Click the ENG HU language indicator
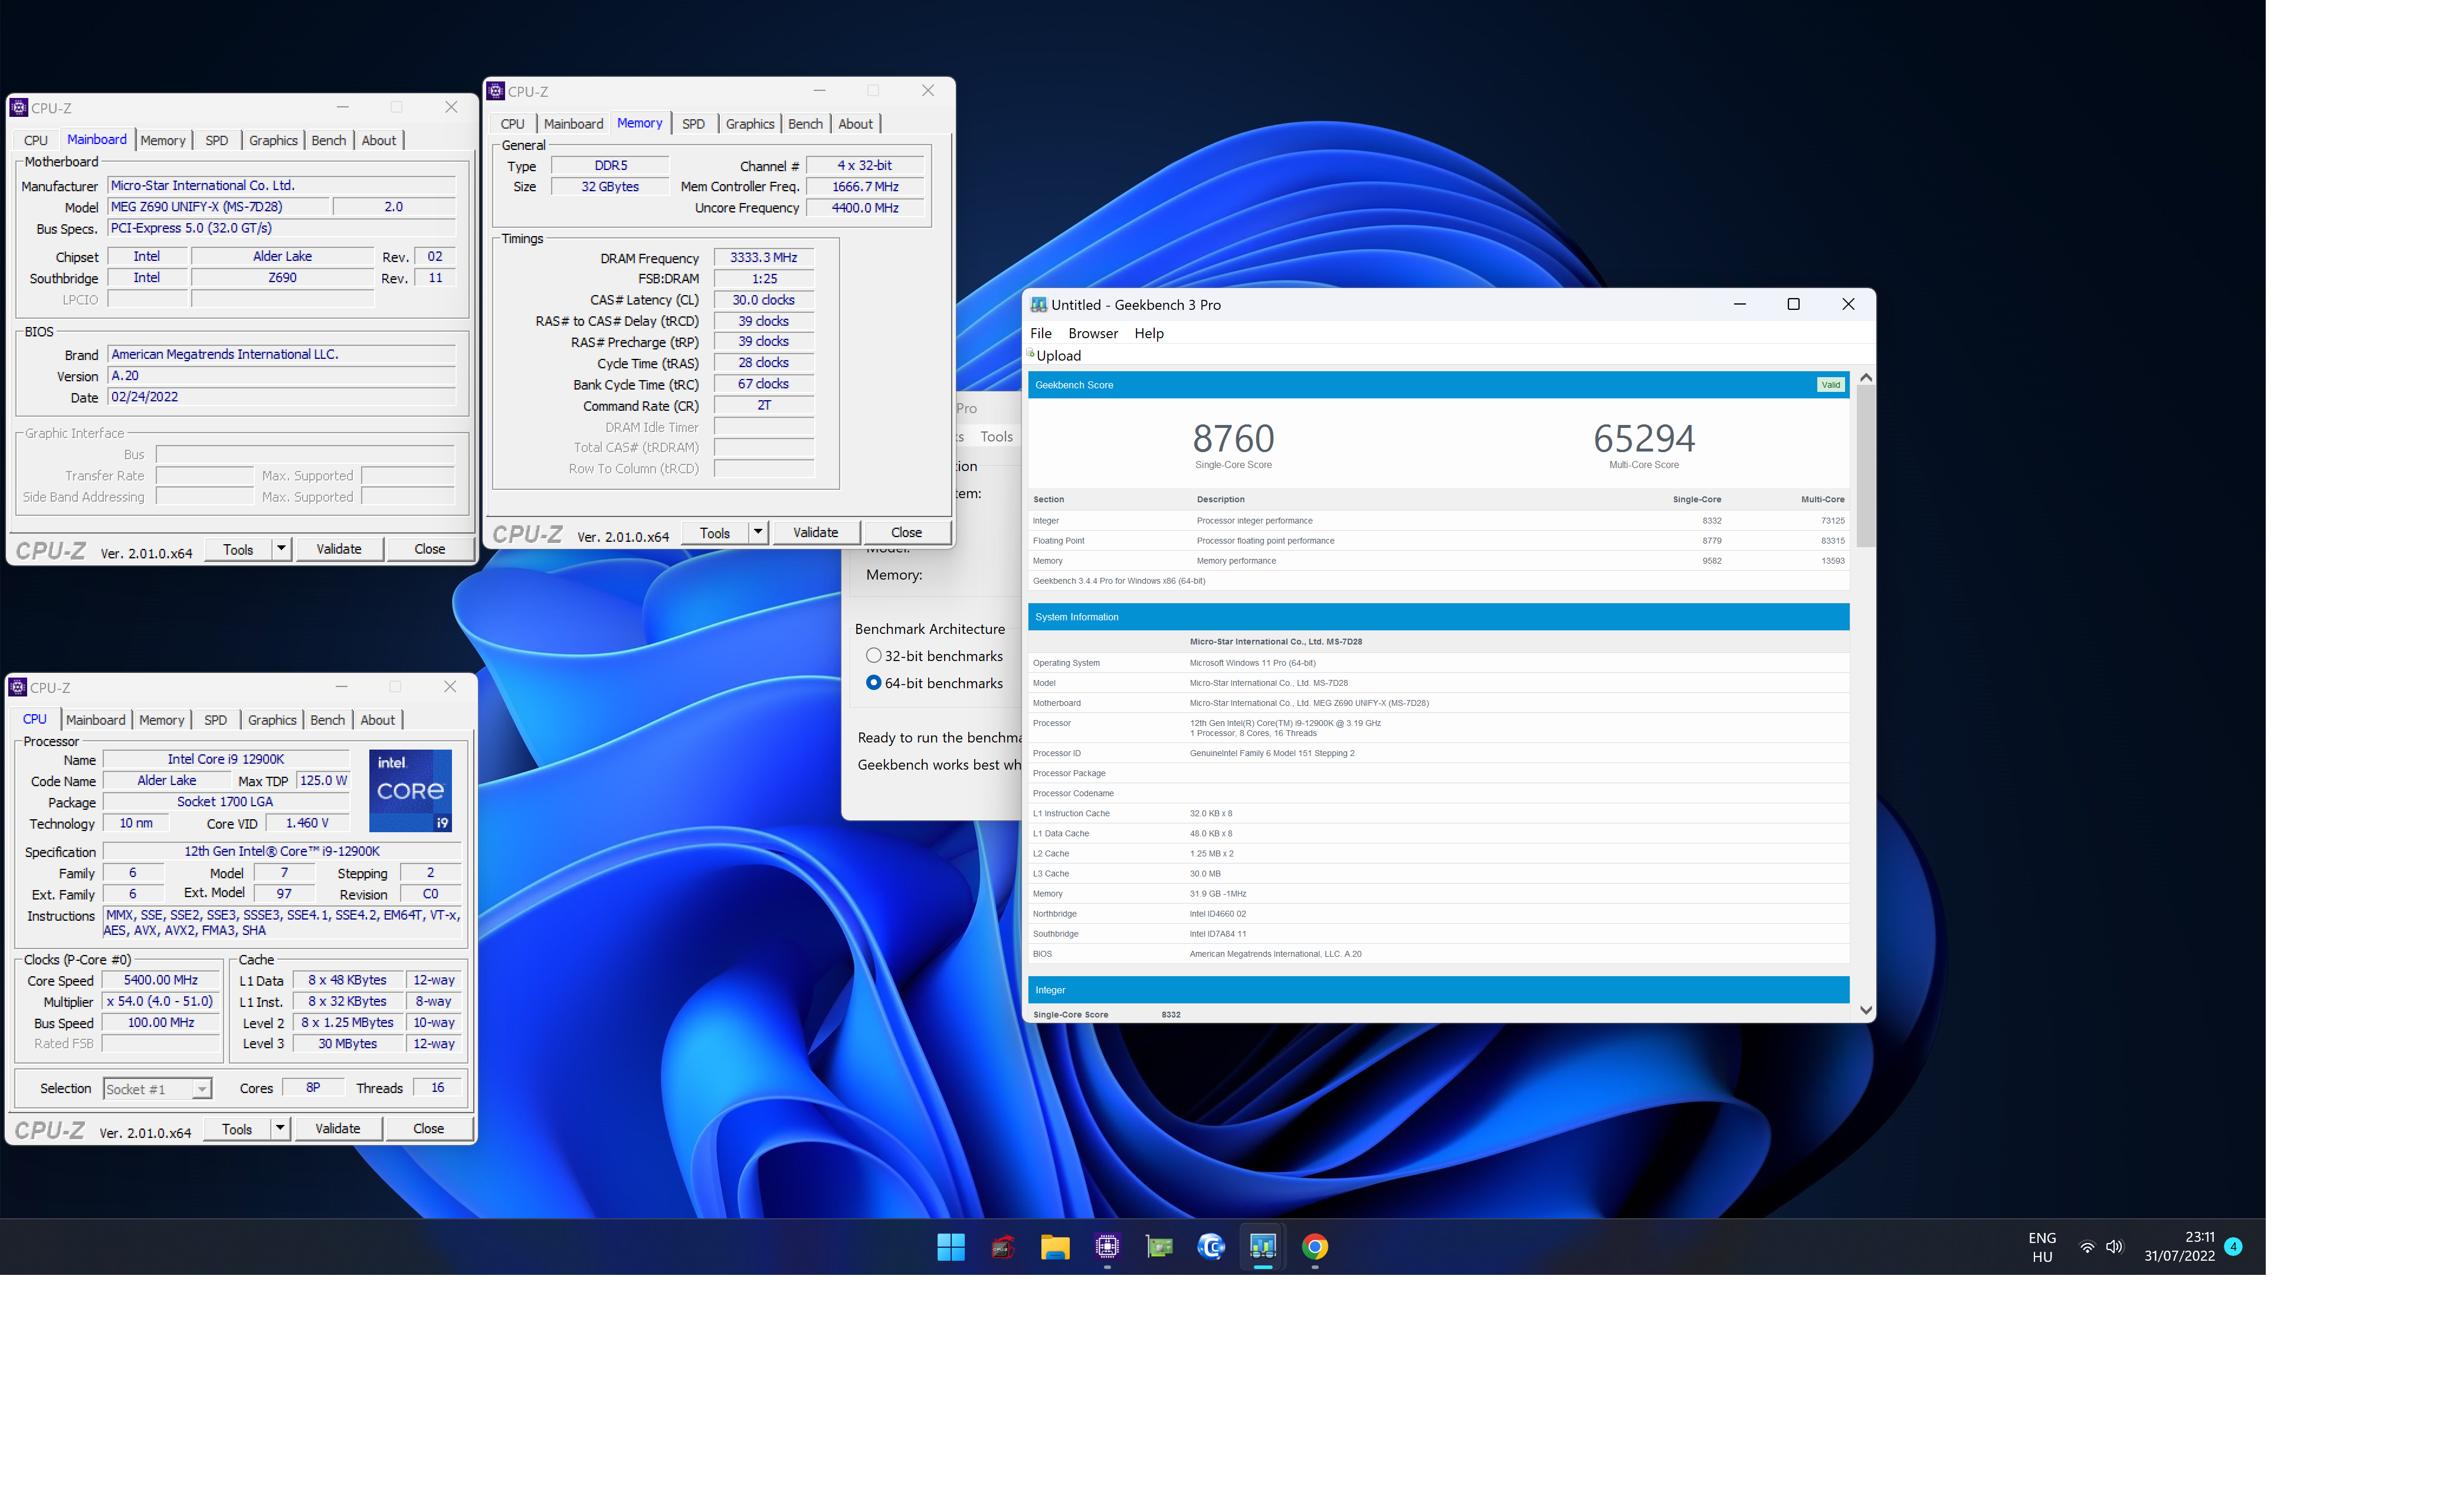Viewport: 2464px width, 1485px height. click(x=2042, y=1247)
